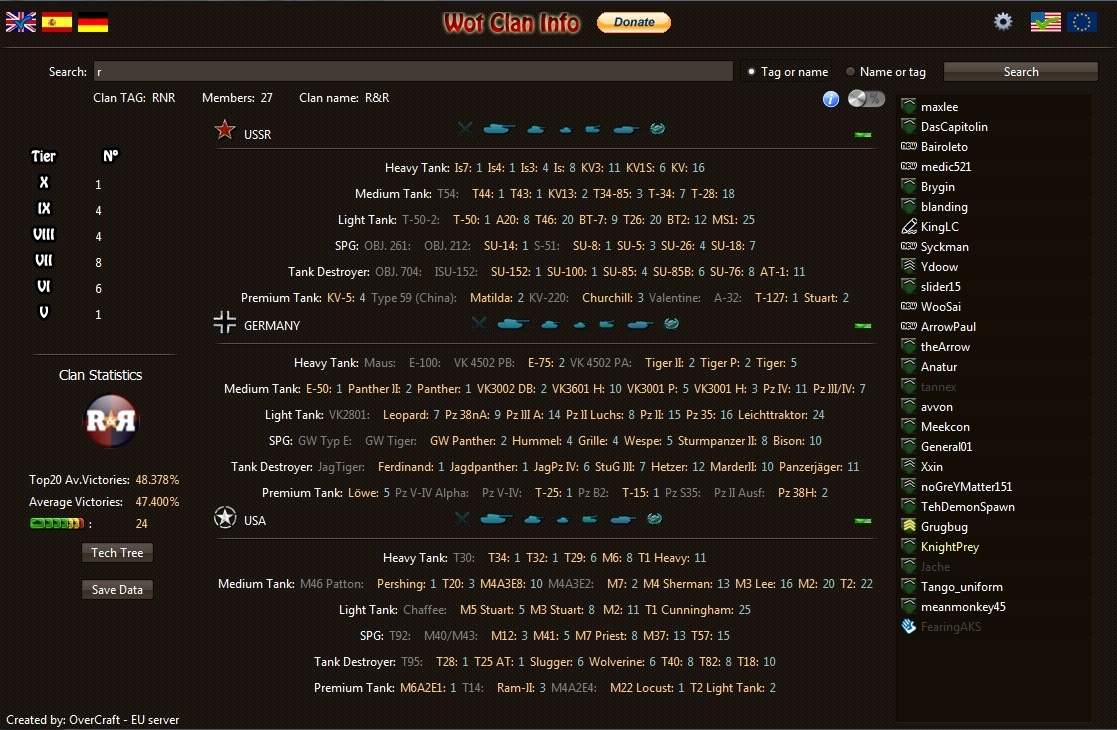This screenshot has width=1117, height=730.
Task: Filter USA by light tank icon
Action: [x=563, y=520]
